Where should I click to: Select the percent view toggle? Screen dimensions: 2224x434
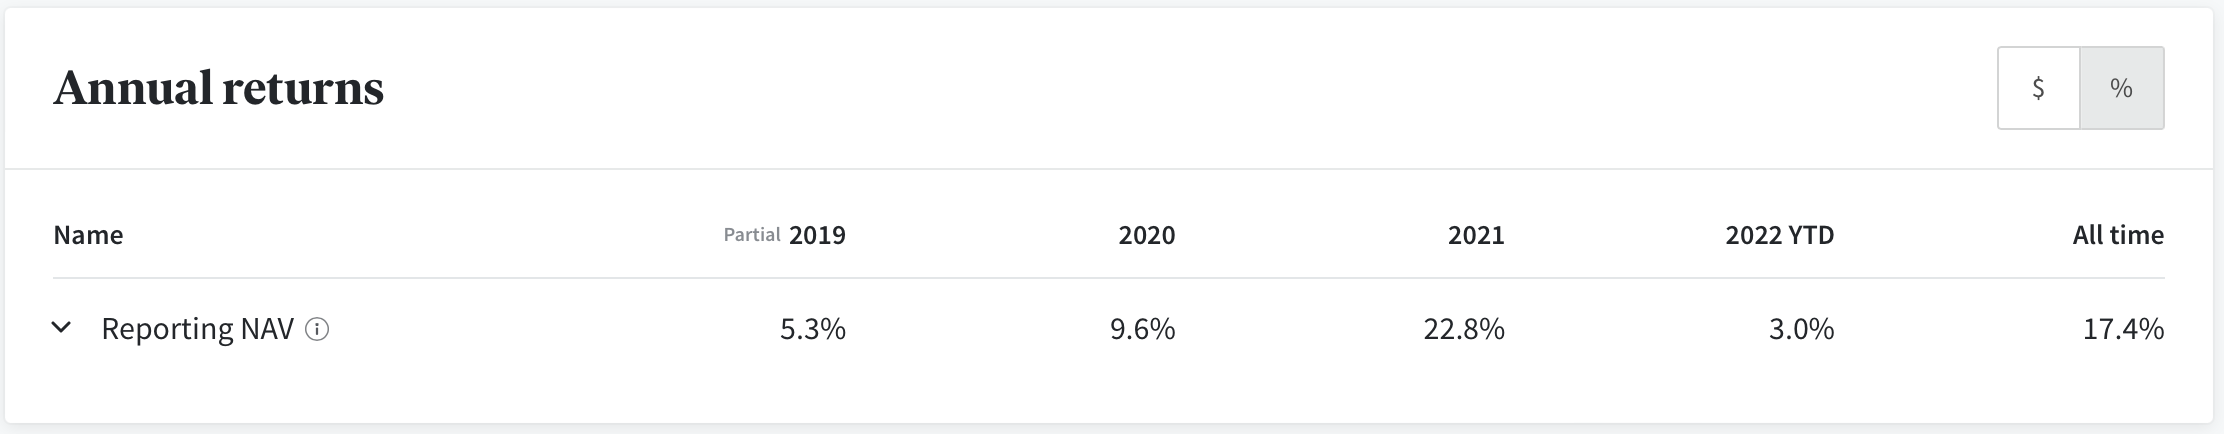[x=2122, y=88]
